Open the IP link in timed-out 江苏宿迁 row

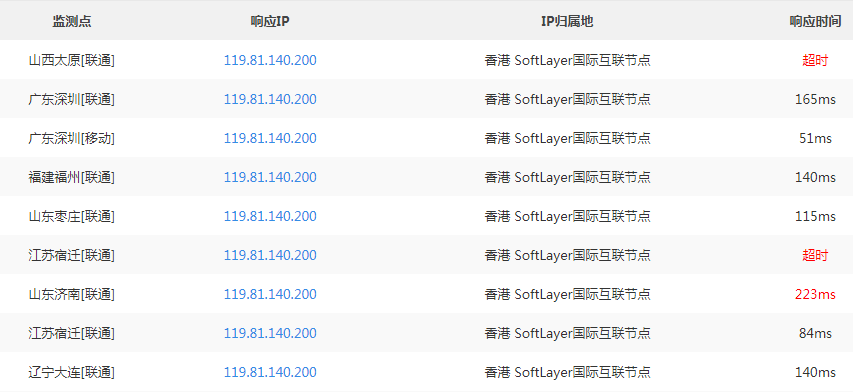(270, 256)
